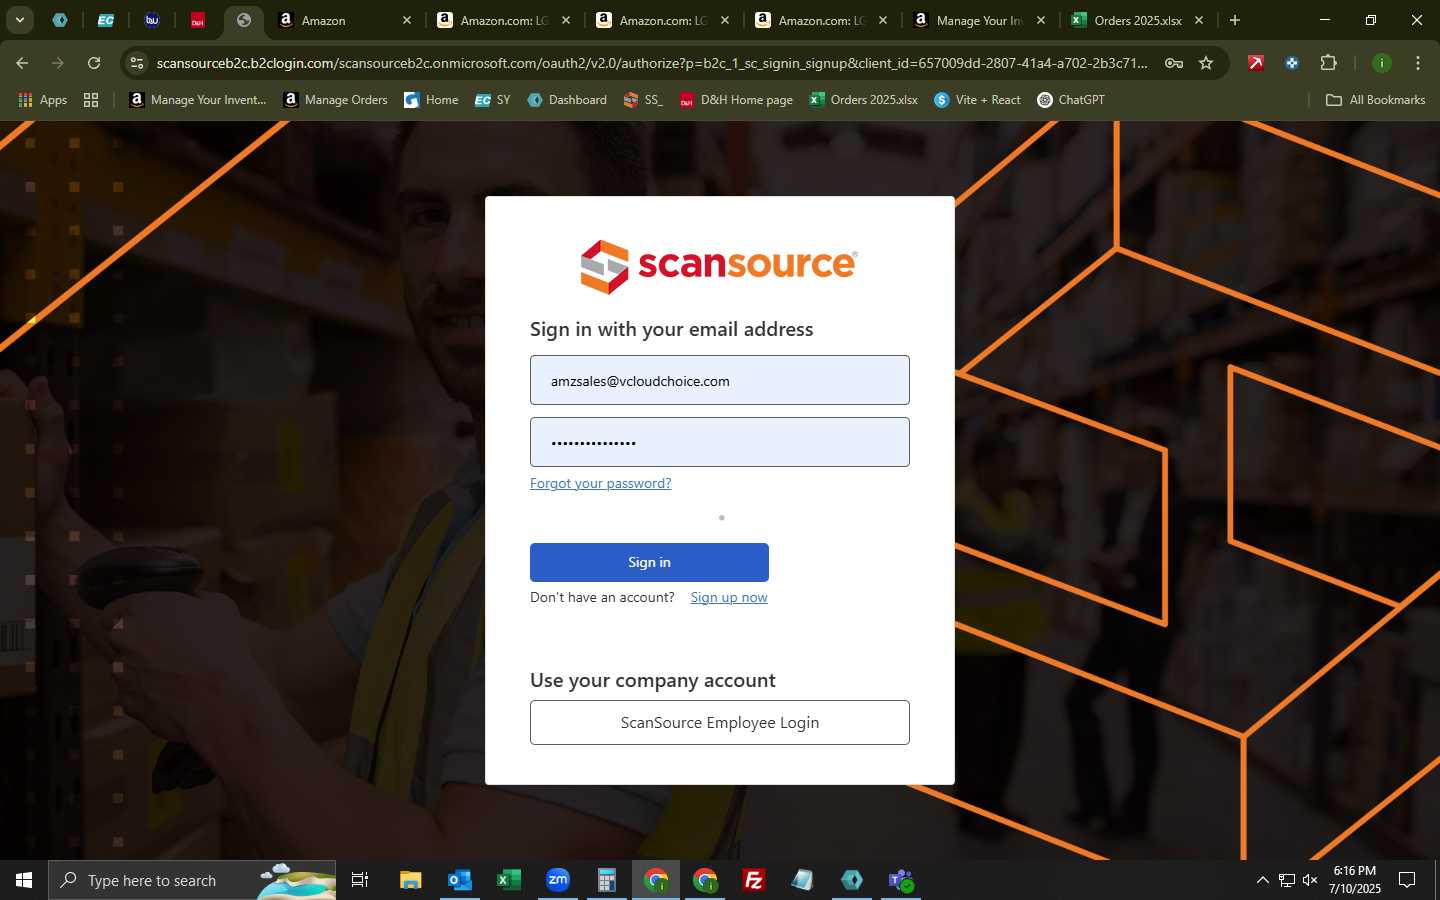The width and height of the screenshot is (1440, 900).
Task: Open the Extensions puzzle menu
Action: point(1328,63)
